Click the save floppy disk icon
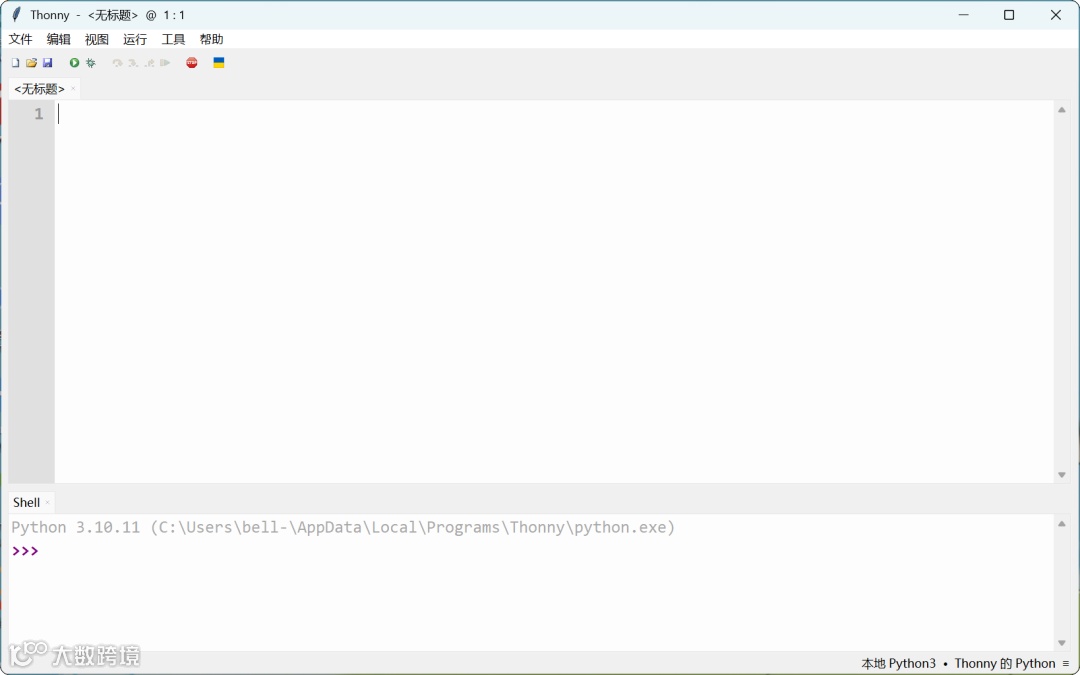Viewport: 1080px width, 675px height. tap(48, 63)
